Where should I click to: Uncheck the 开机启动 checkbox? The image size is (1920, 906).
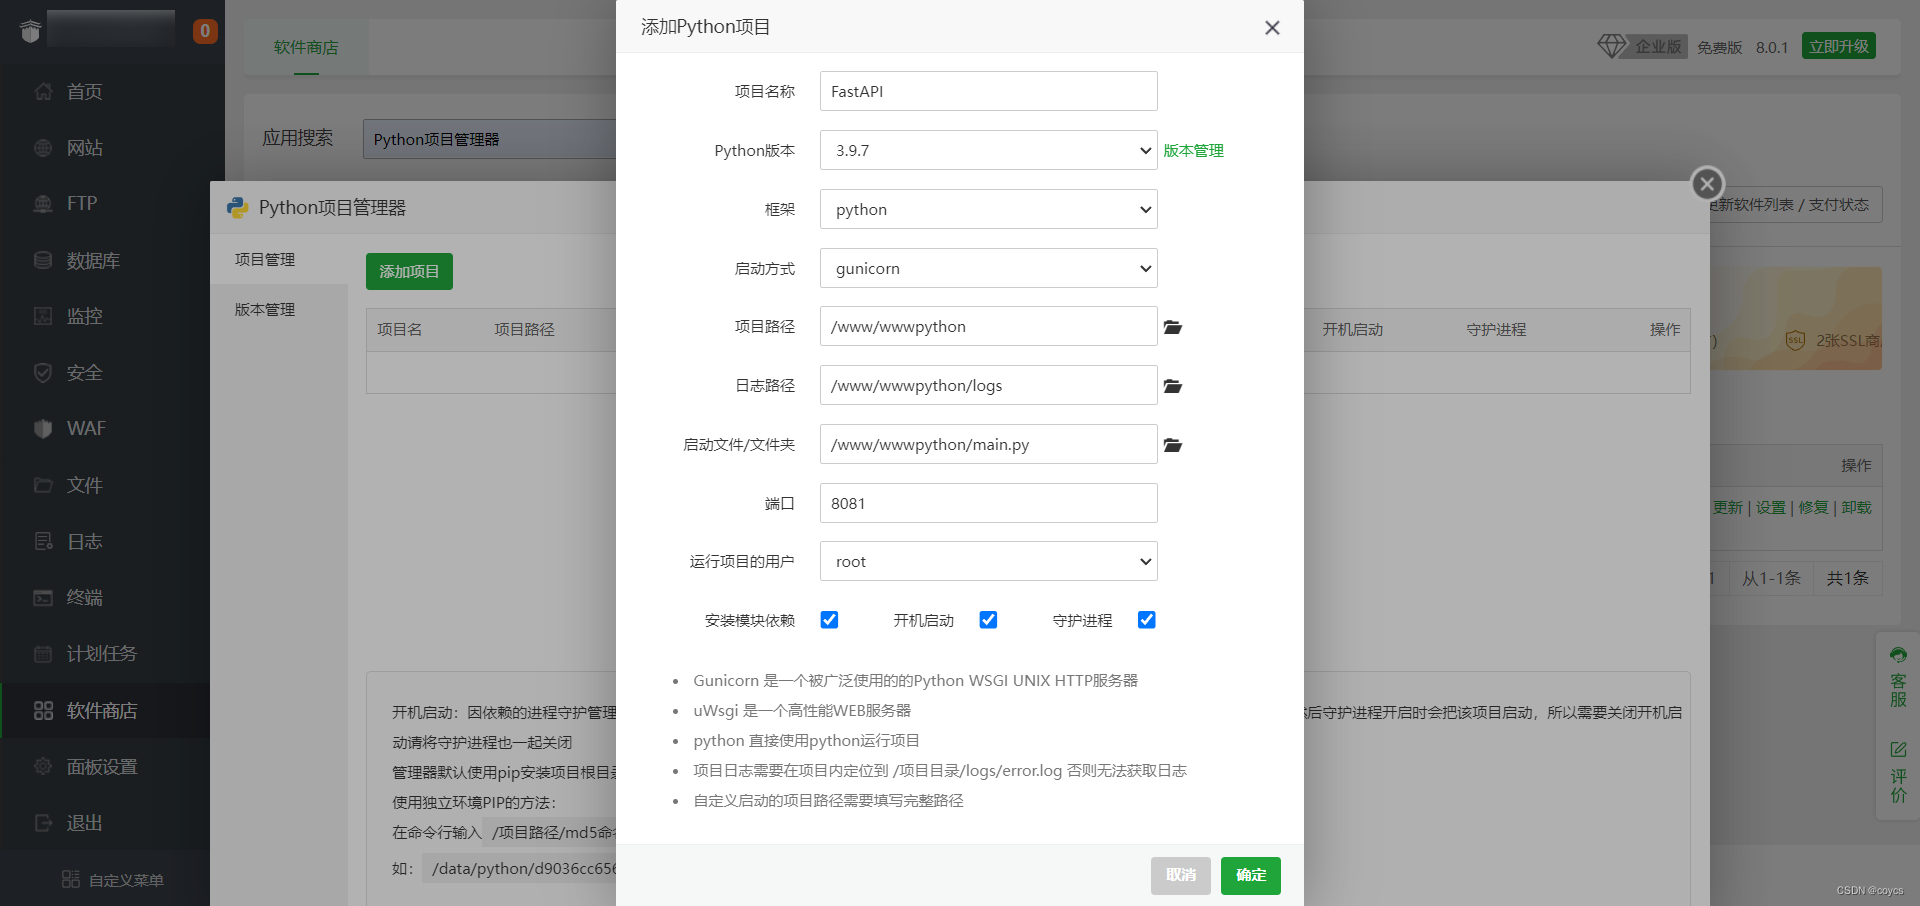coord(988,620)
